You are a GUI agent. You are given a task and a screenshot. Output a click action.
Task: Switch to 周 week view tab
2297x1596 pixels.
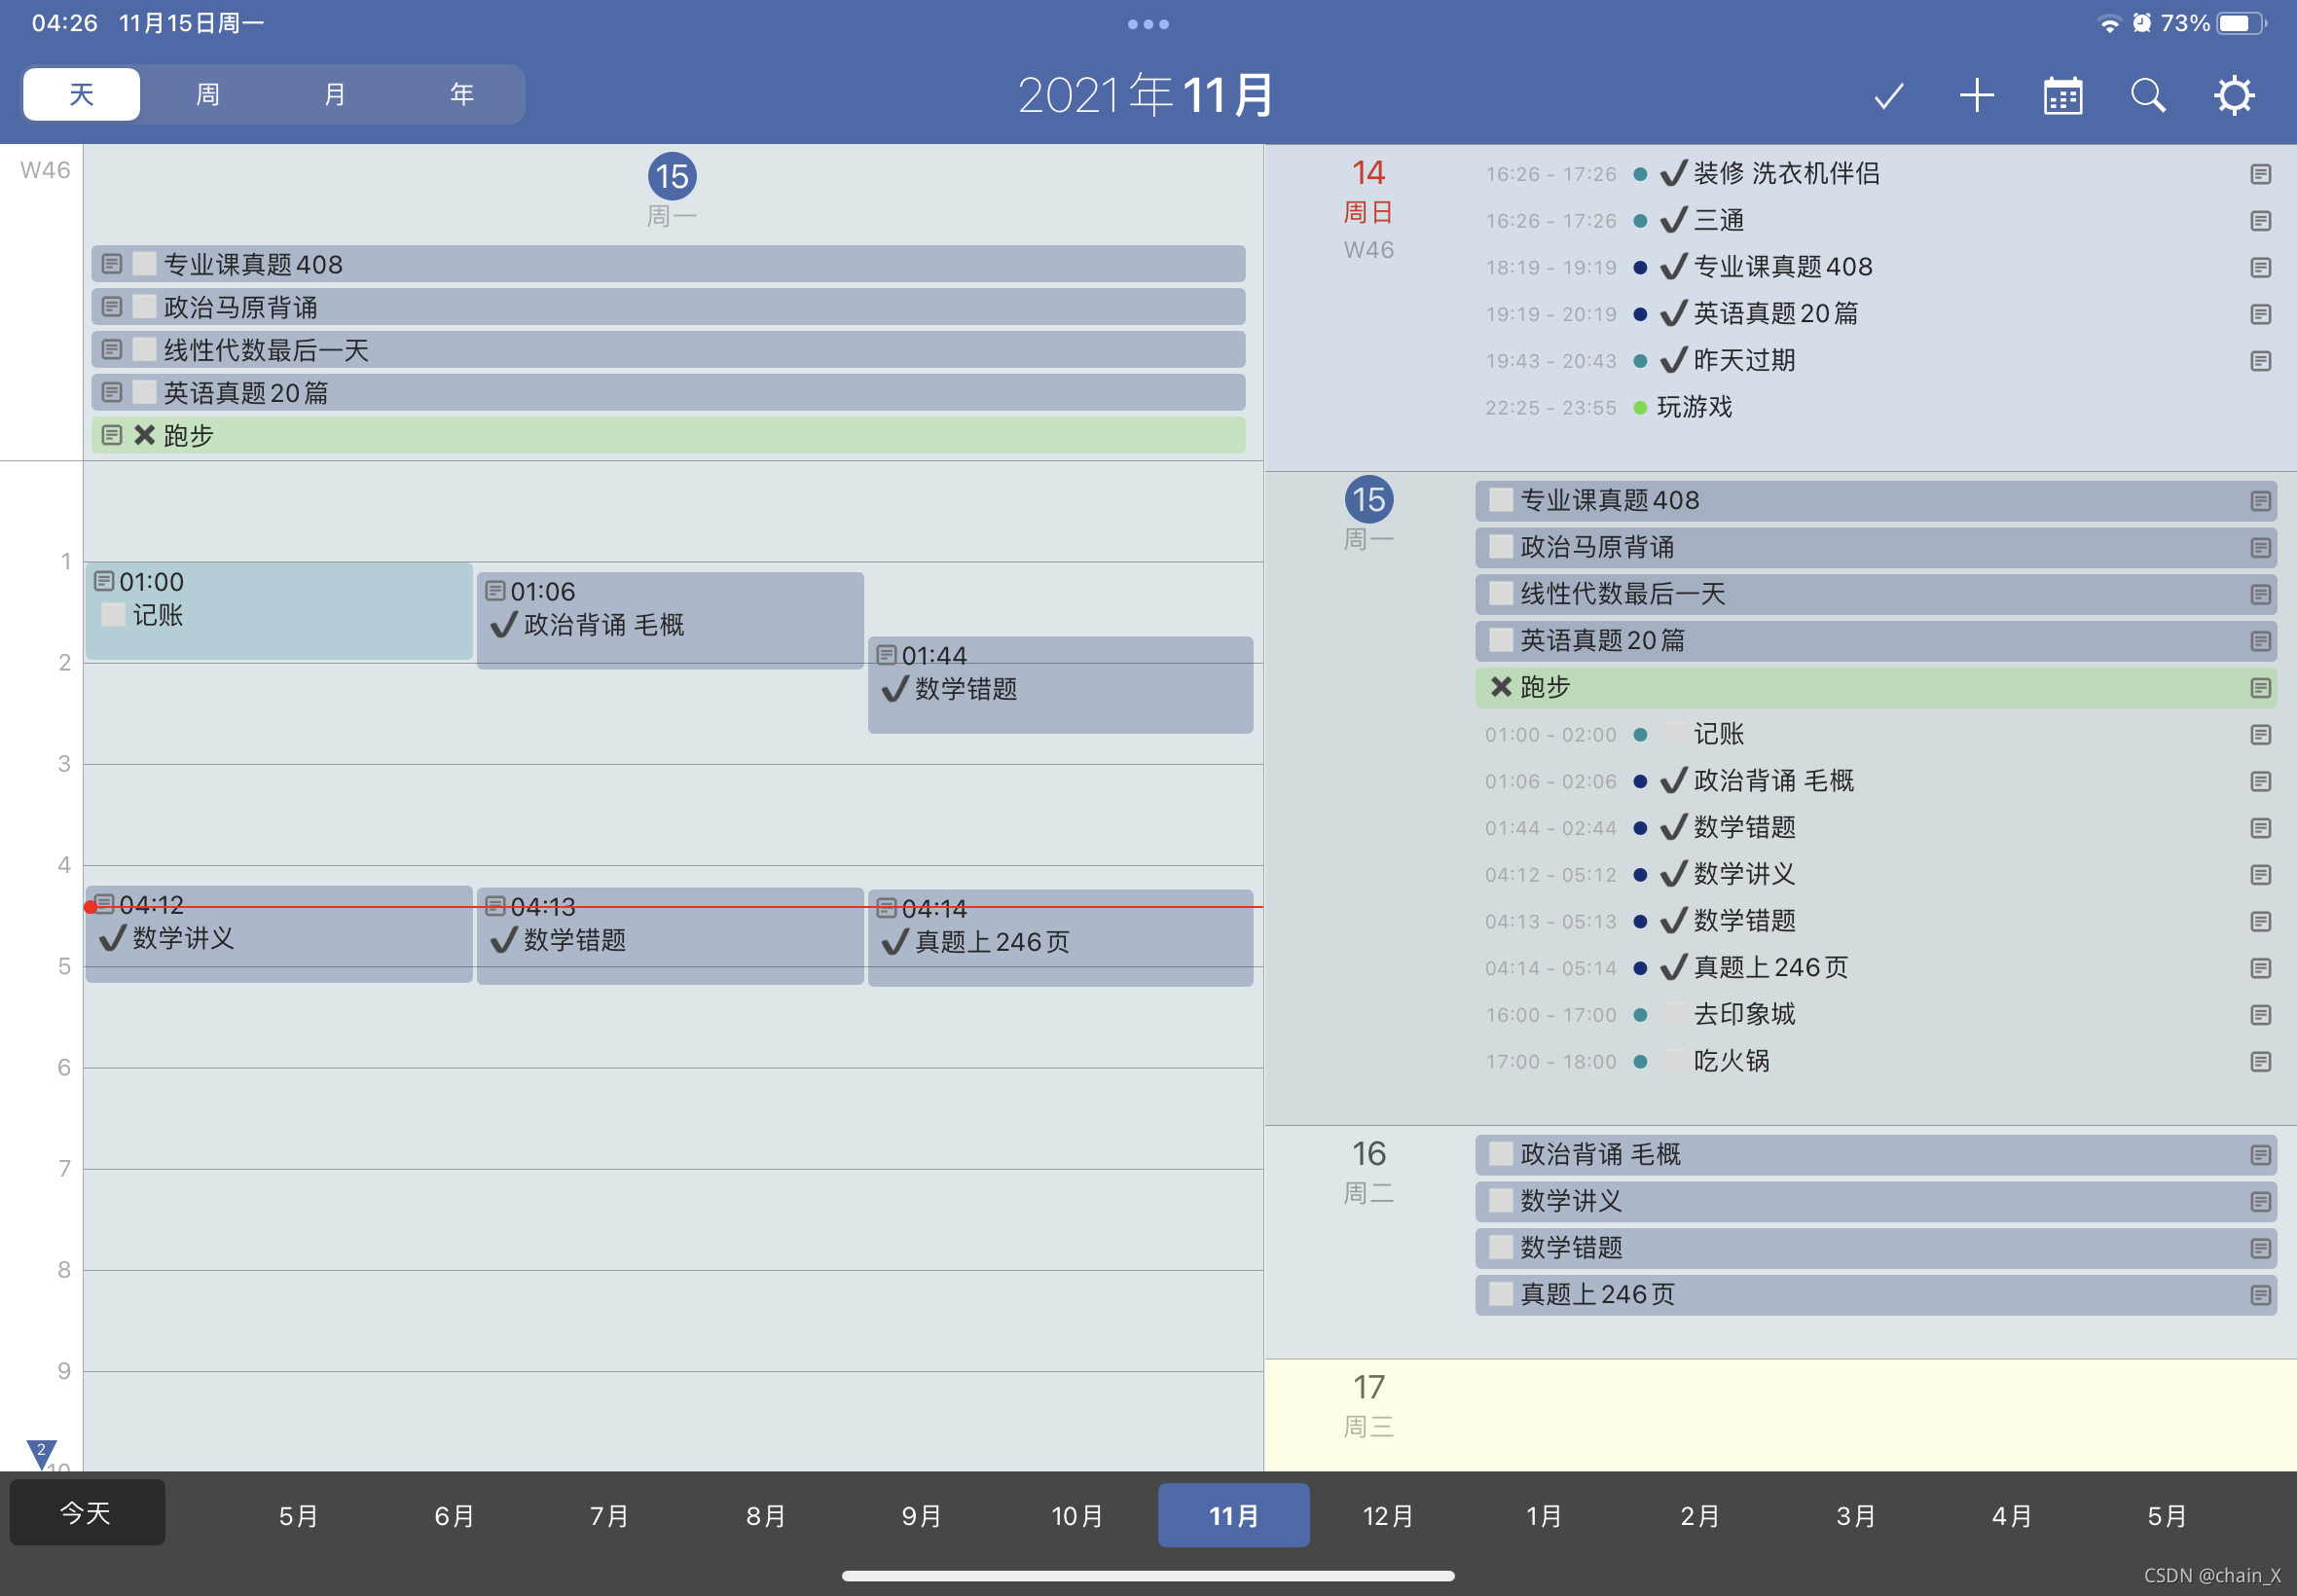207,95
